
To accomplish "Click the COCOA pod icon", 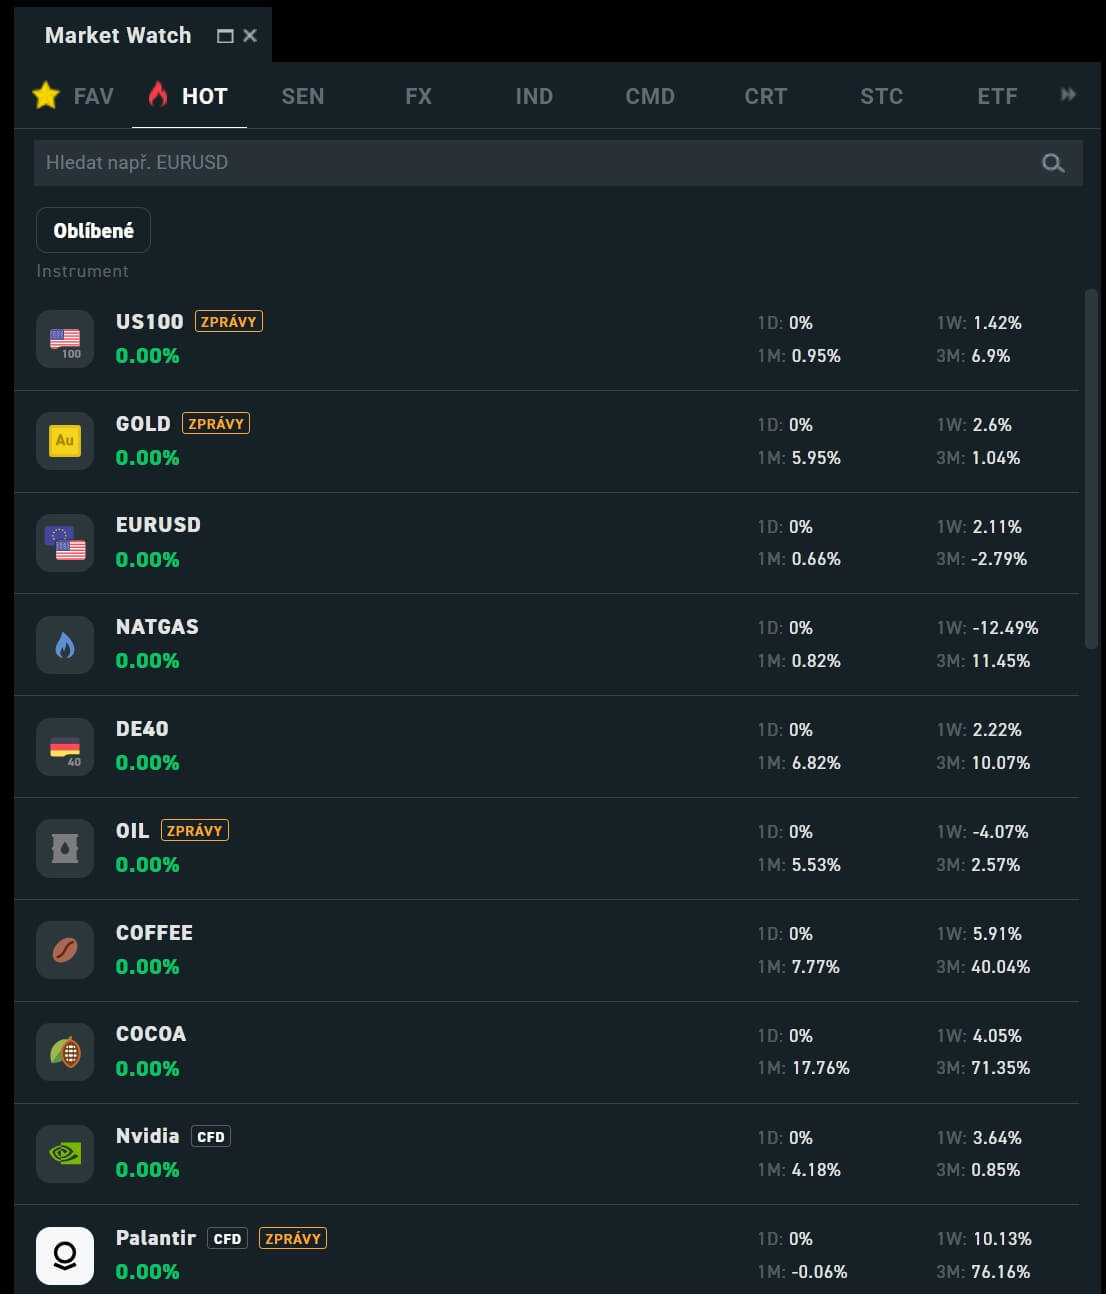I will tap(65, 1052).
